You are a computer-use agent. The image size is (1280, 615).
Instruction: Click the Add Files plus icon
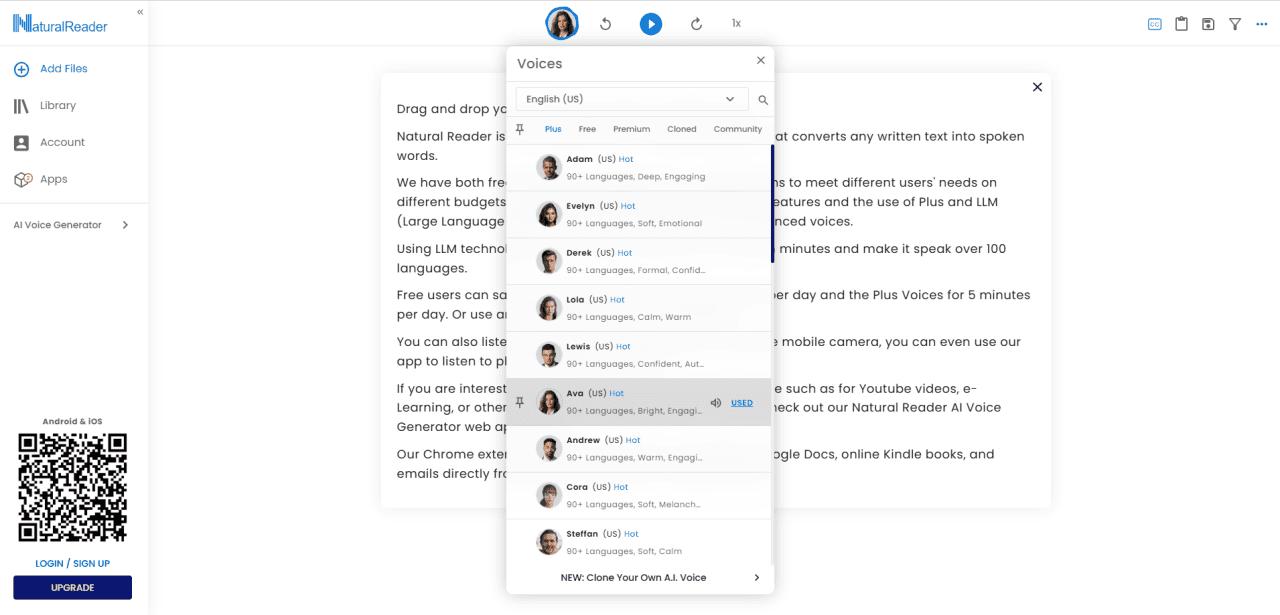[21, 69]
